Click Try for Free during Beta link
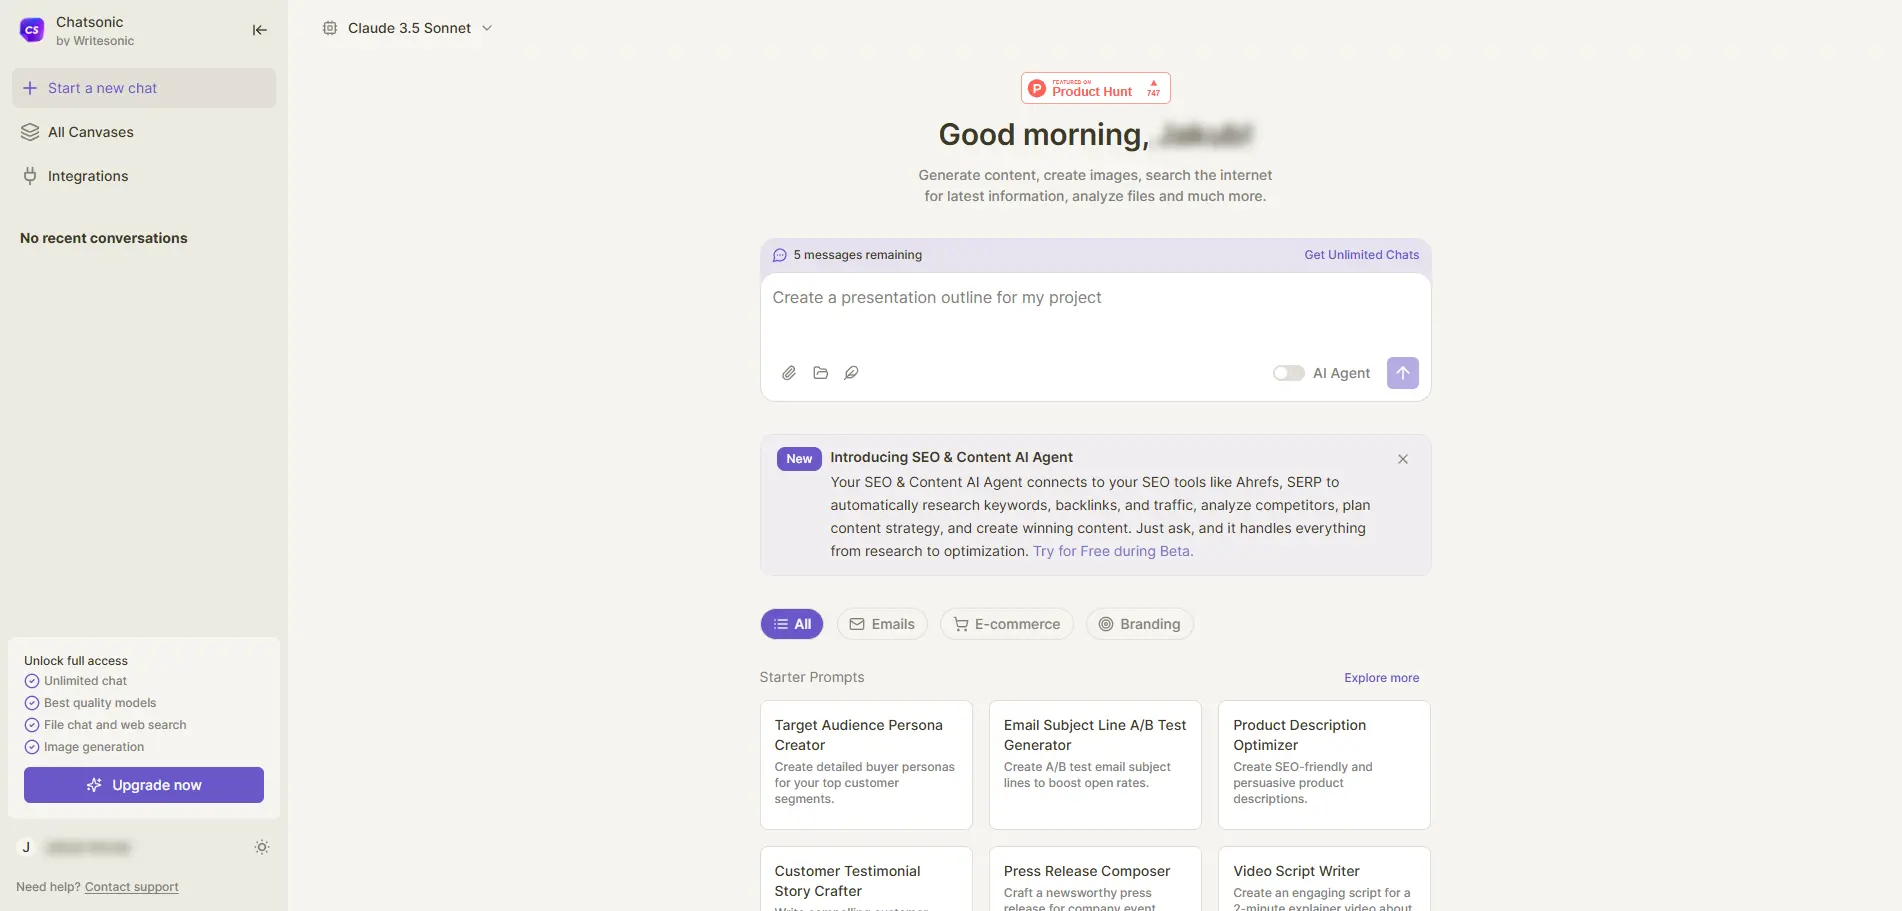Viewport: 1902px width, 911px height. (x=1113, y=551)
